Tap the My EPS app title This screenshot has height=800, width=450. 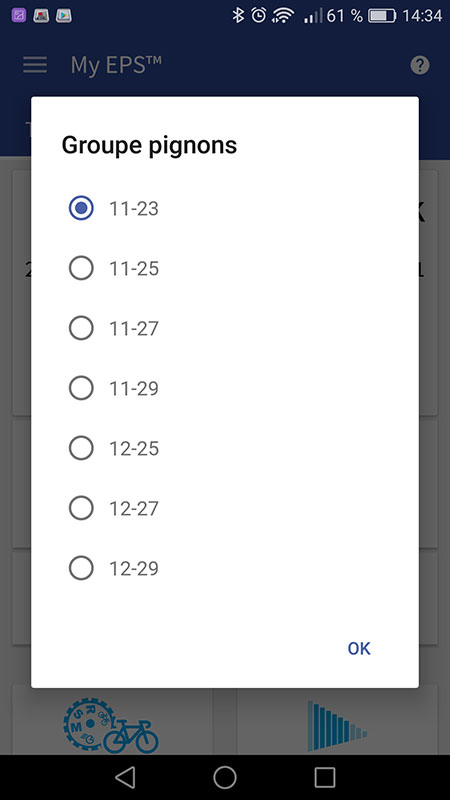click(x=116, y=65)
